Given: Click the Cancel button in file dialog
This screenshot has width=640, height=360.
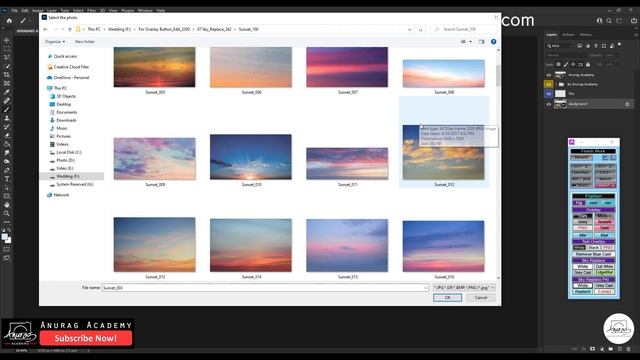Looking at the screenshot, I should coord(481,298).
